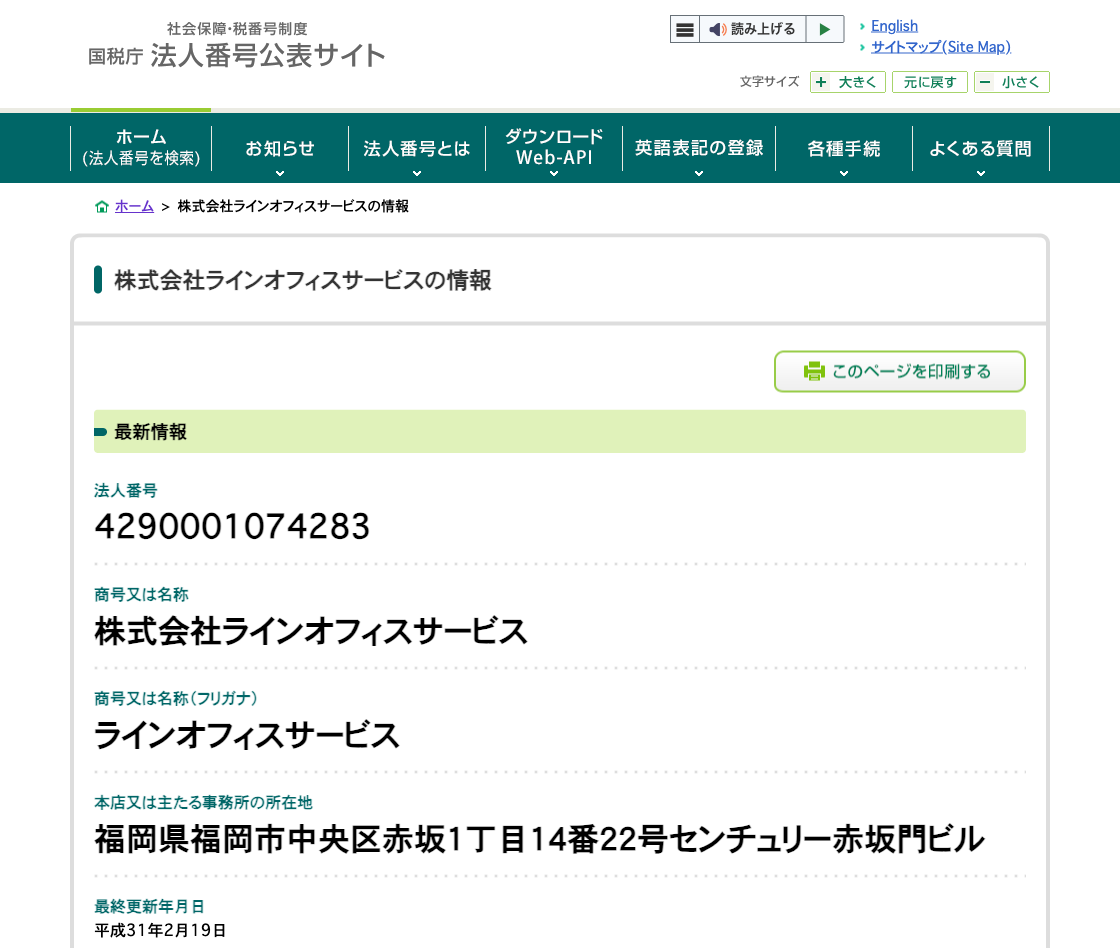Image resolution: width=1120 pixels, height=948 pixels.
Task: Select last update date 平成31年2月19日
Action: [x=160, y=930]
